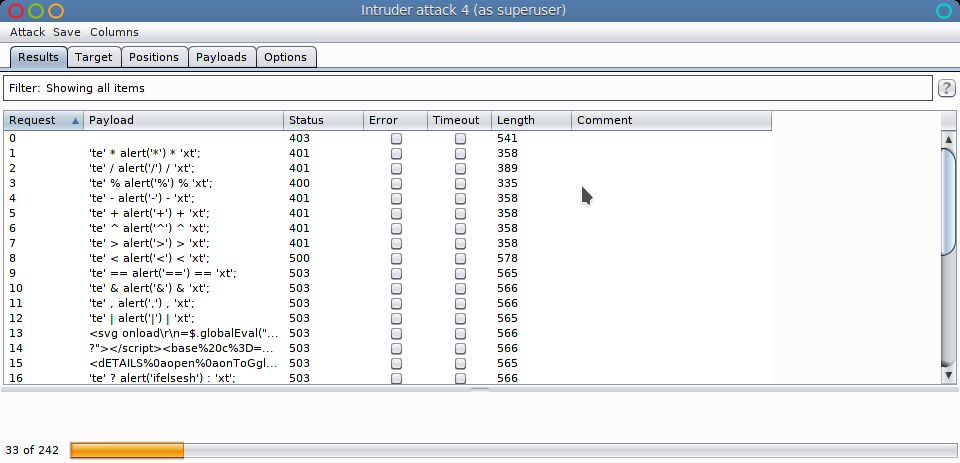Toggle Error checkbox for request 3
Image resolution: width=960 pixels, height=463 pixels.
pos(396,183)
